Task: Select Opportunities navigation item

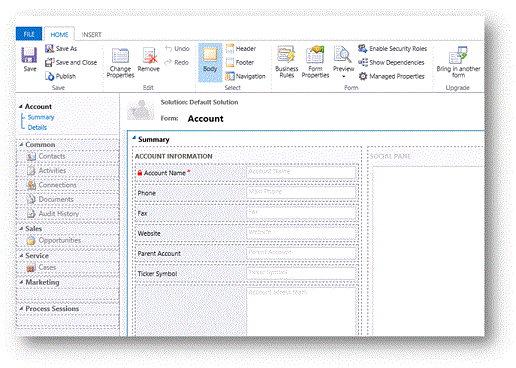Action: tap(68, 240)
